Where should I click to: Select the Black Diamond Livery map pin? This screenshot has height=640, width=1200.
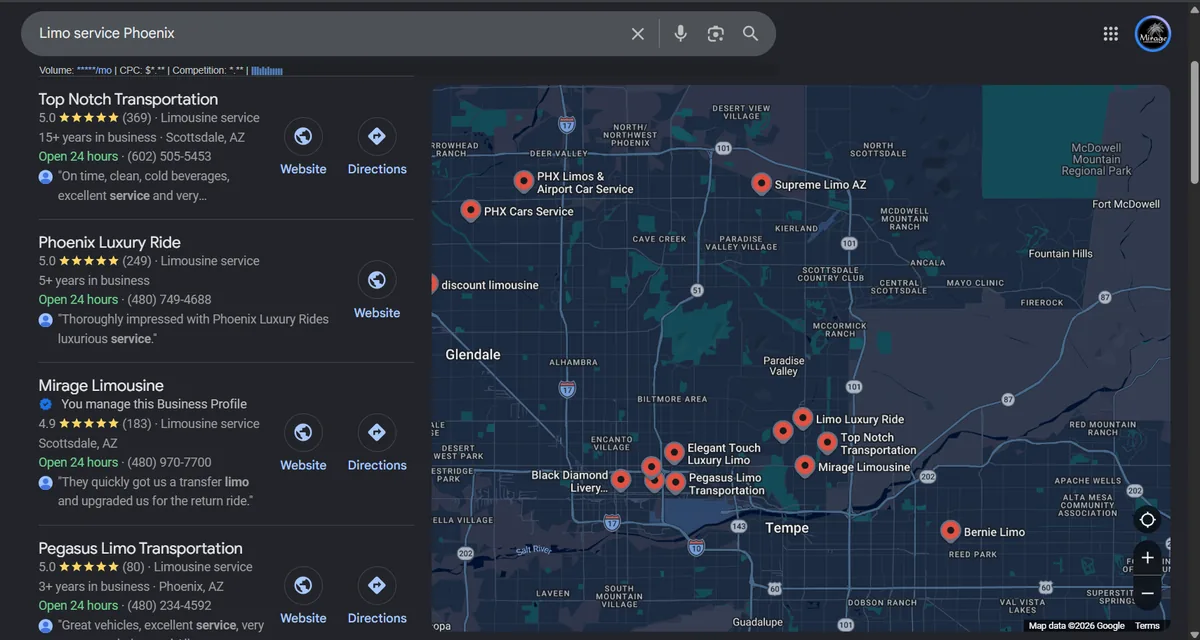[x=621, y=480]
